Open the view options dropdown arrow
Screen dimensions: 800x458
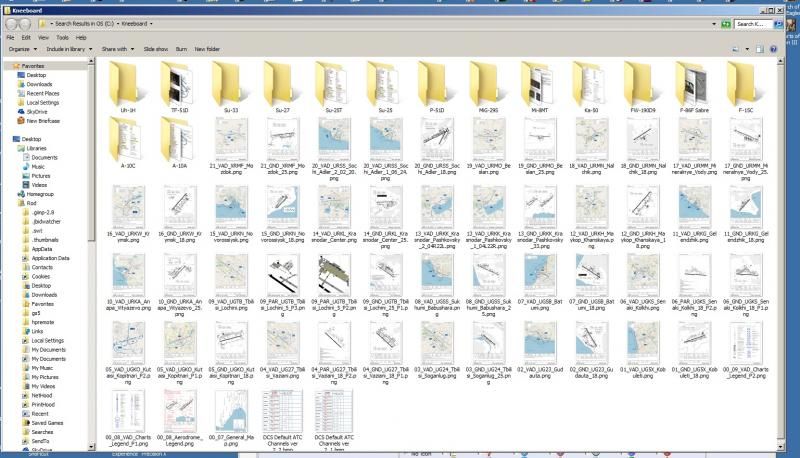747,49
